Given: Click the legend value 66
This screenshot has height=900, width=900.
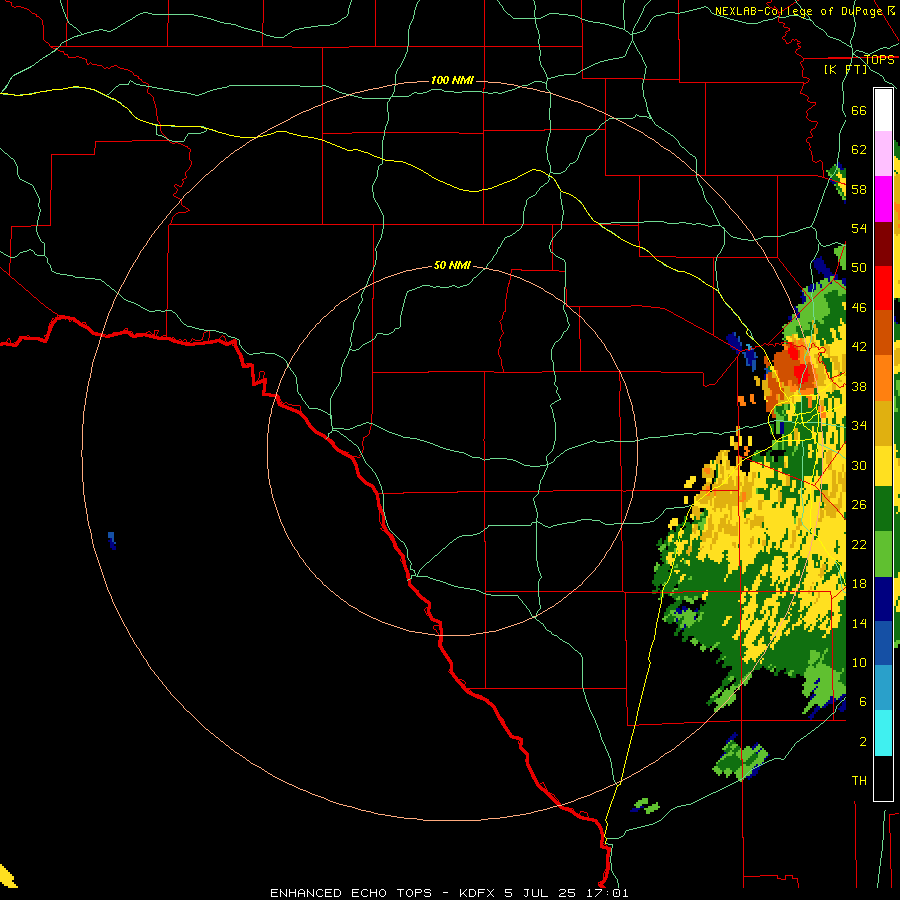Looking at the screenshot, I should point(859,110).
